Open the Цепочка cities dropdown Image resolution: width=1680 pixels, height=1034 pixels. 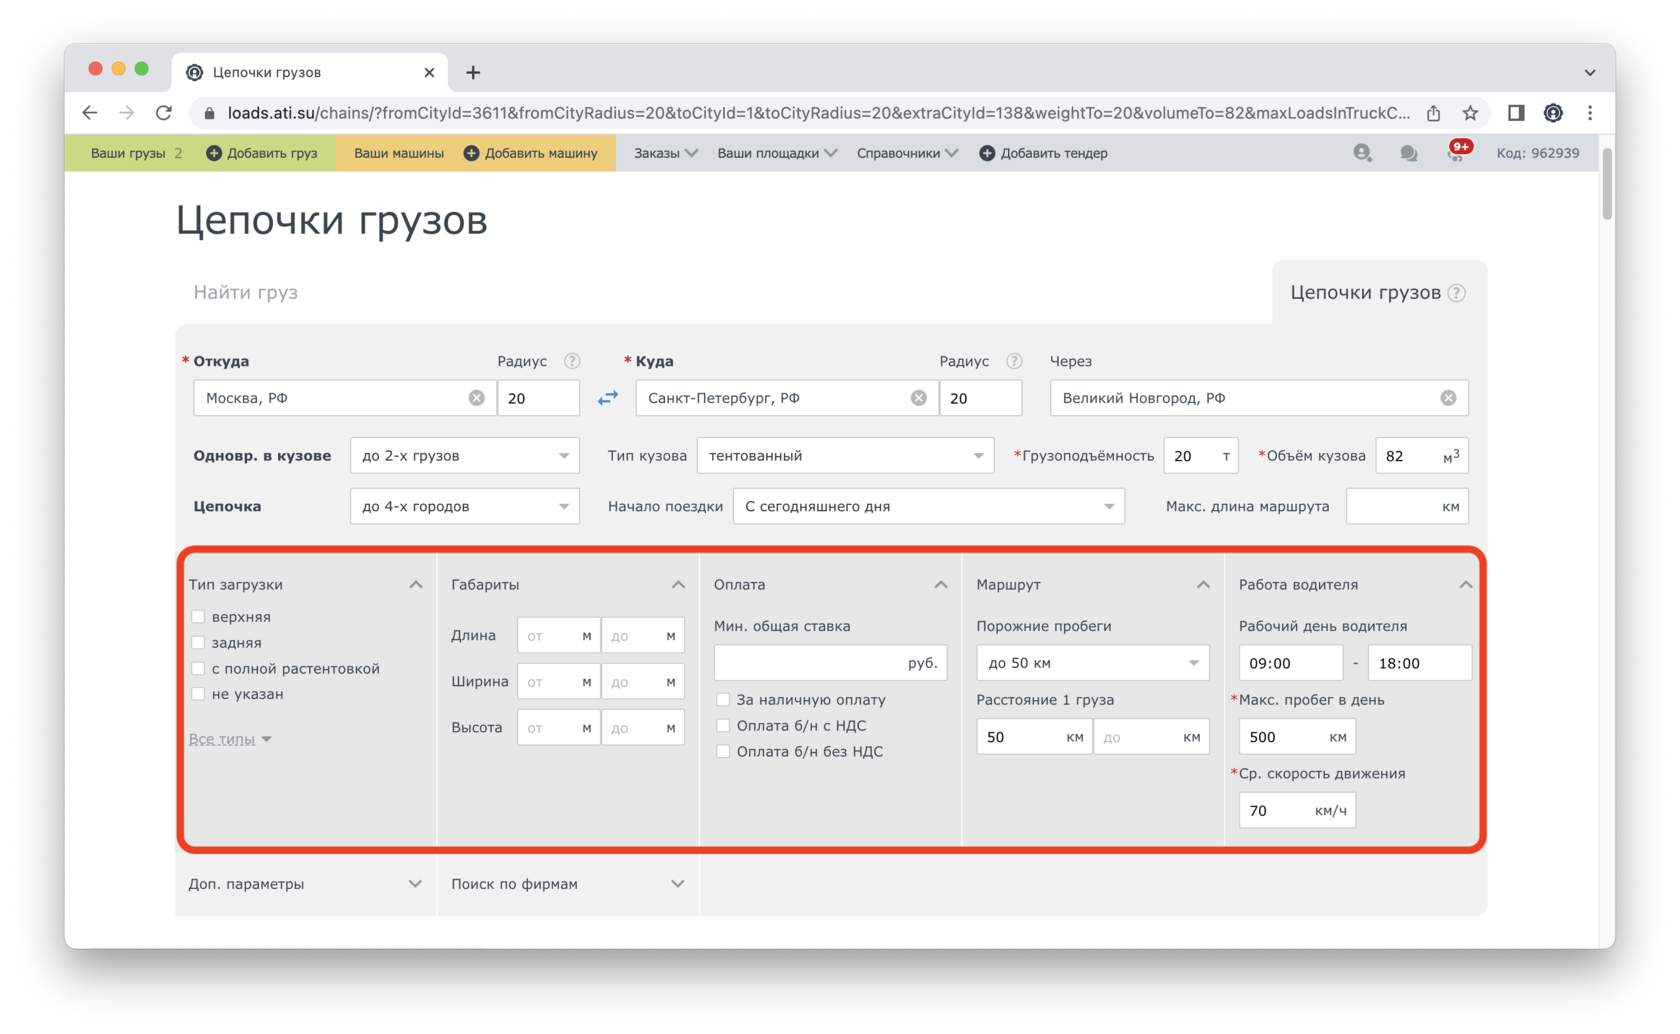465,507
